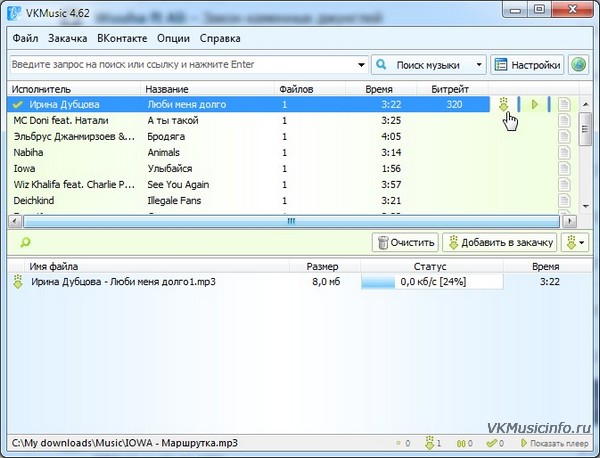Expand the Поиск музыки dropdown arrow

pyautogui.click(x=479, y=65)
